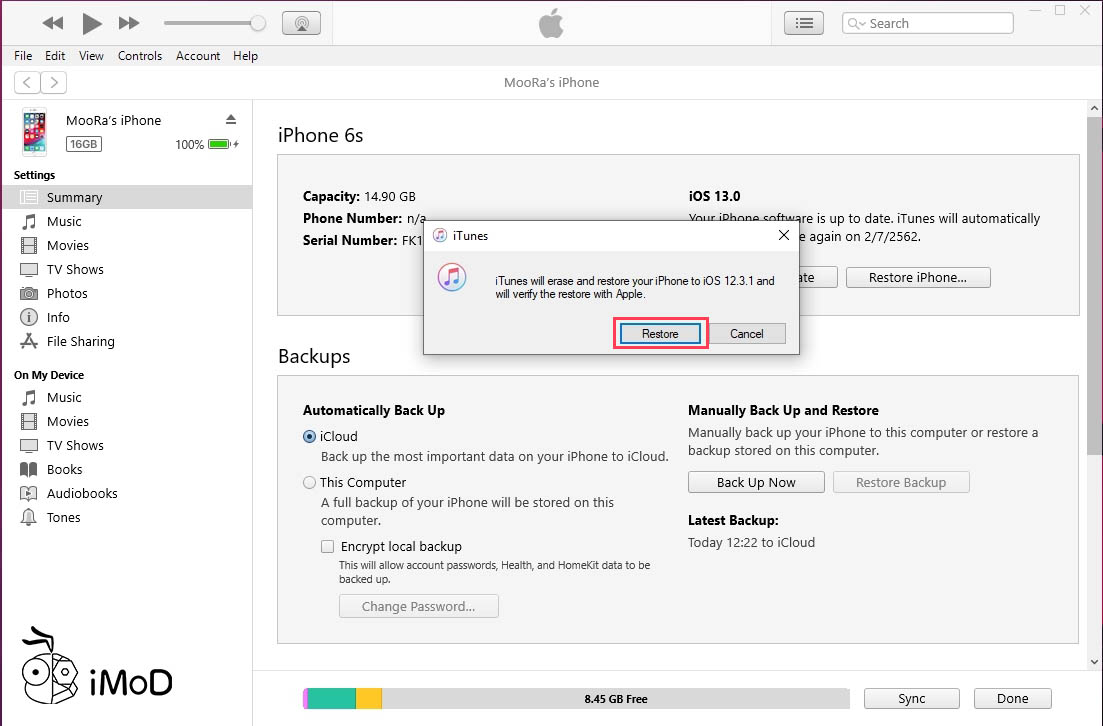Minimize the iTunes window
Image resolution: width=1103 pixels, height=726 pixels.
(1035, 10)
